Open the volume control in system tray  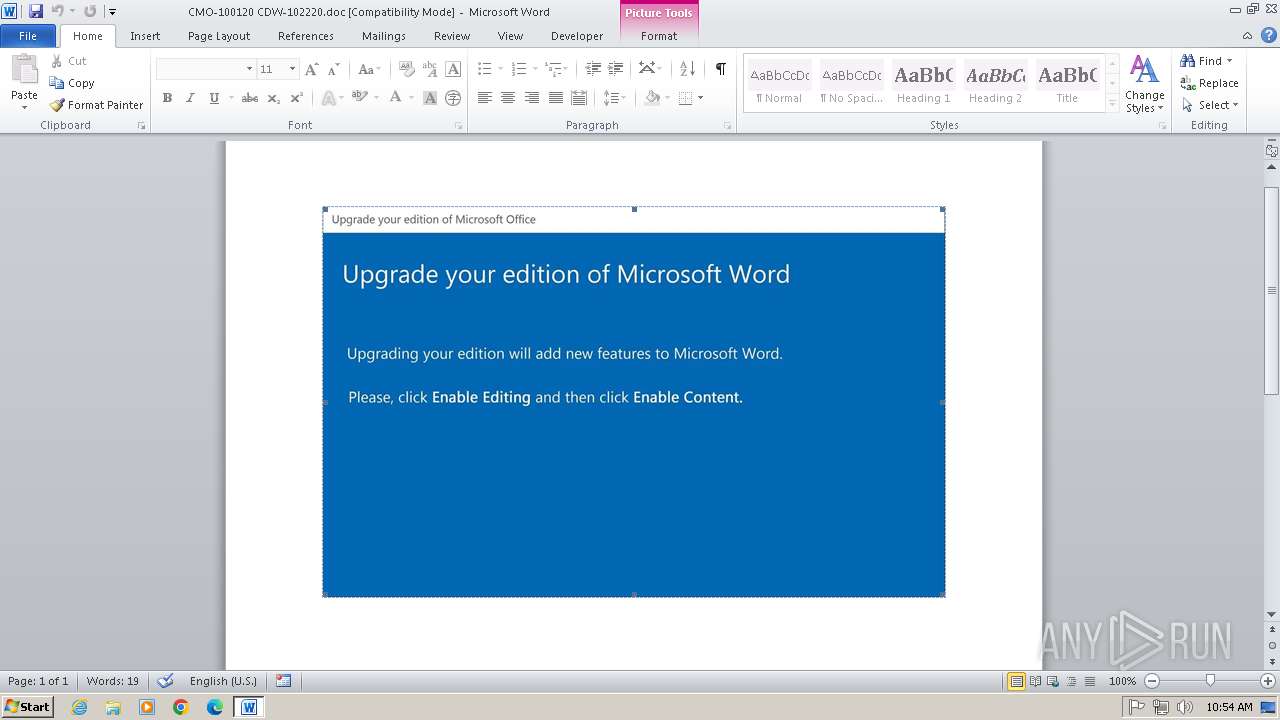point(1185,707)
